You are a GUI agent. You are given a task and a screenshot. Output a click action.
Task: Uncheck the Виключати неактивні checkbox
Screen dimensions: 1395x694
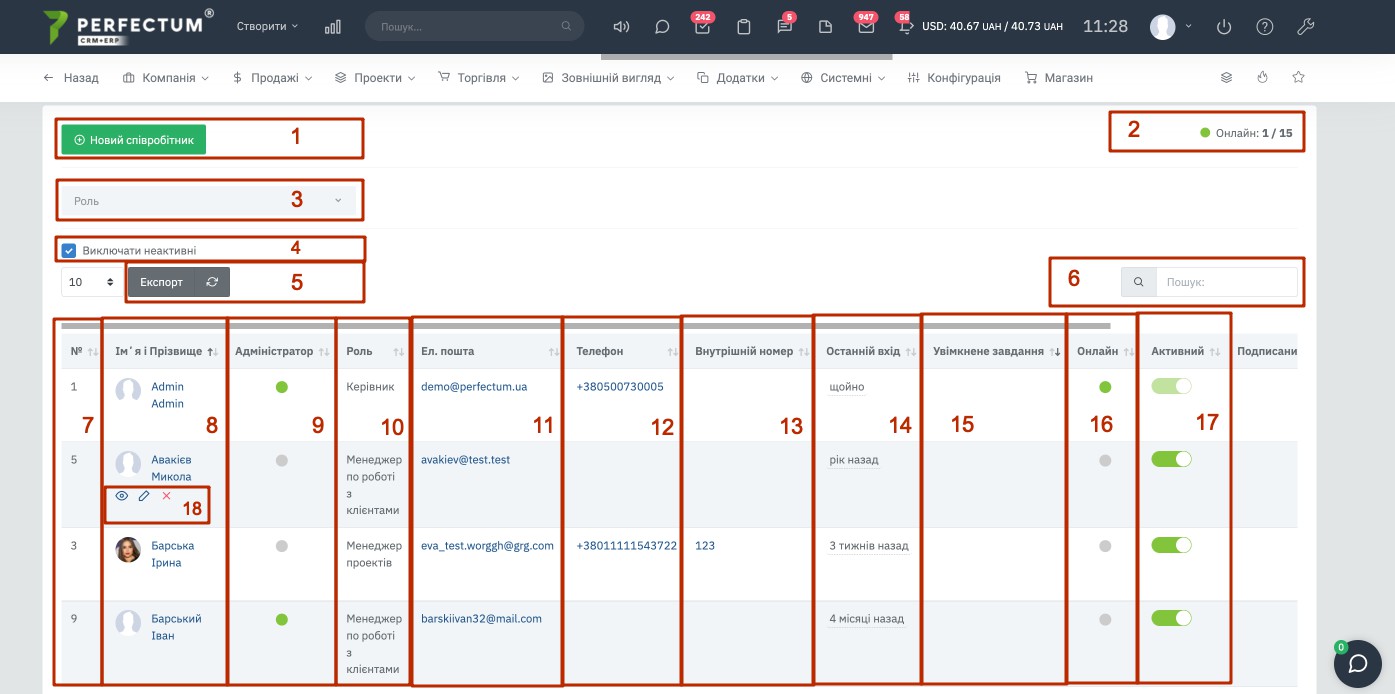(69, 251)
